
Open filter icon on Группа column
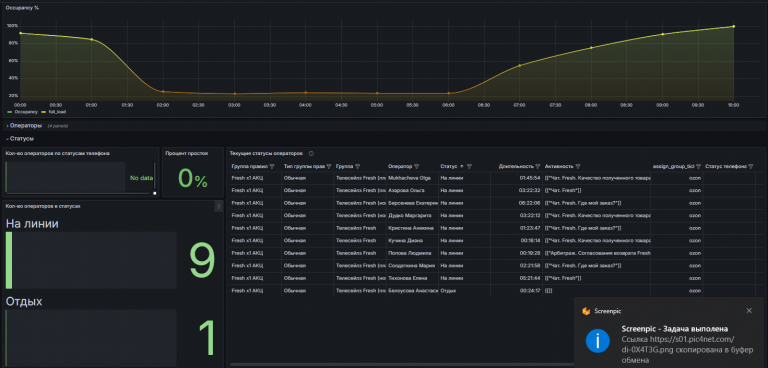tap(358, 166)
